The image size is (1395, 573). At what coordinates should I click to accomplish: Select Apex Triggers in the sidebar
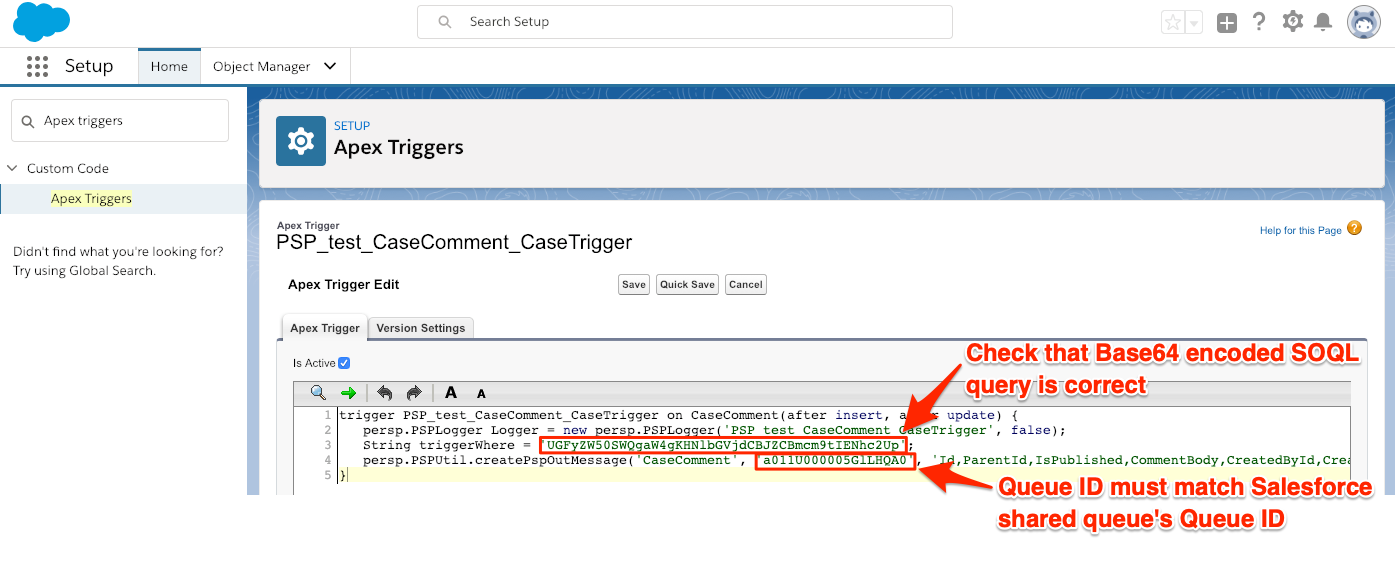[x=91, y=198]
